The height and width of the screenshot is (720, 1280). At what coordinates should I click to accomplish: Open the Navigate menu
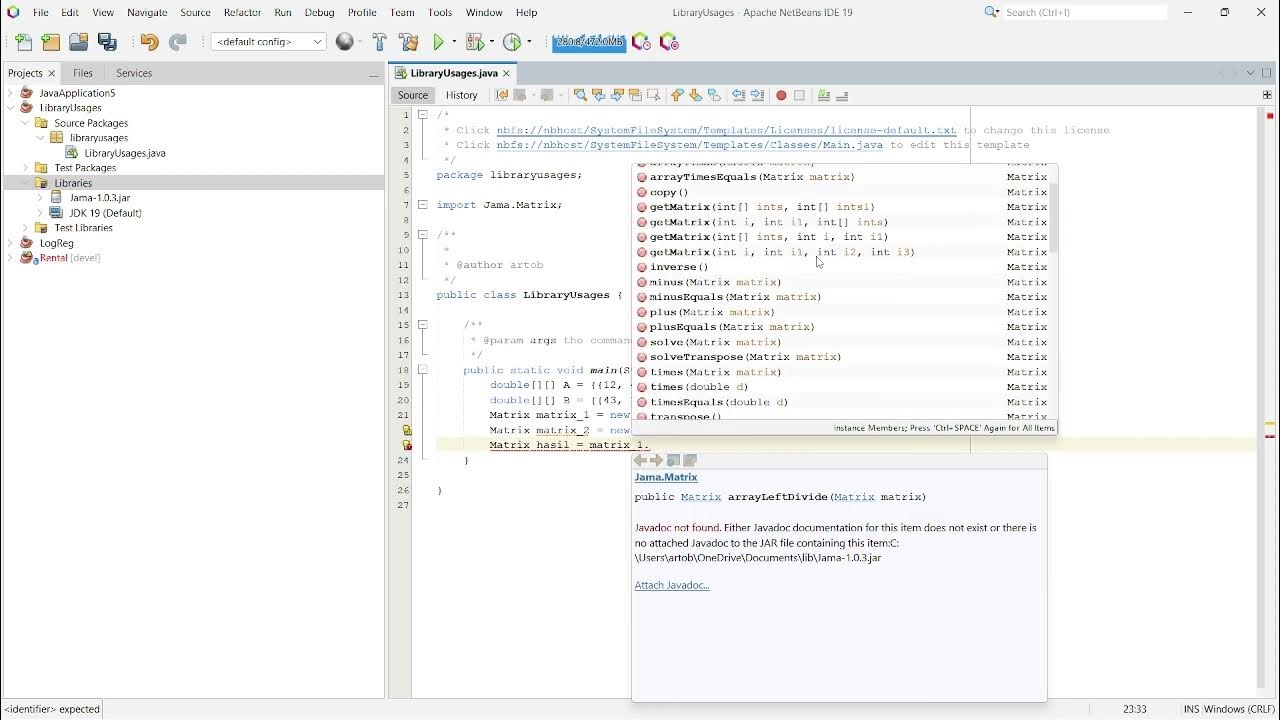(147, 12)
